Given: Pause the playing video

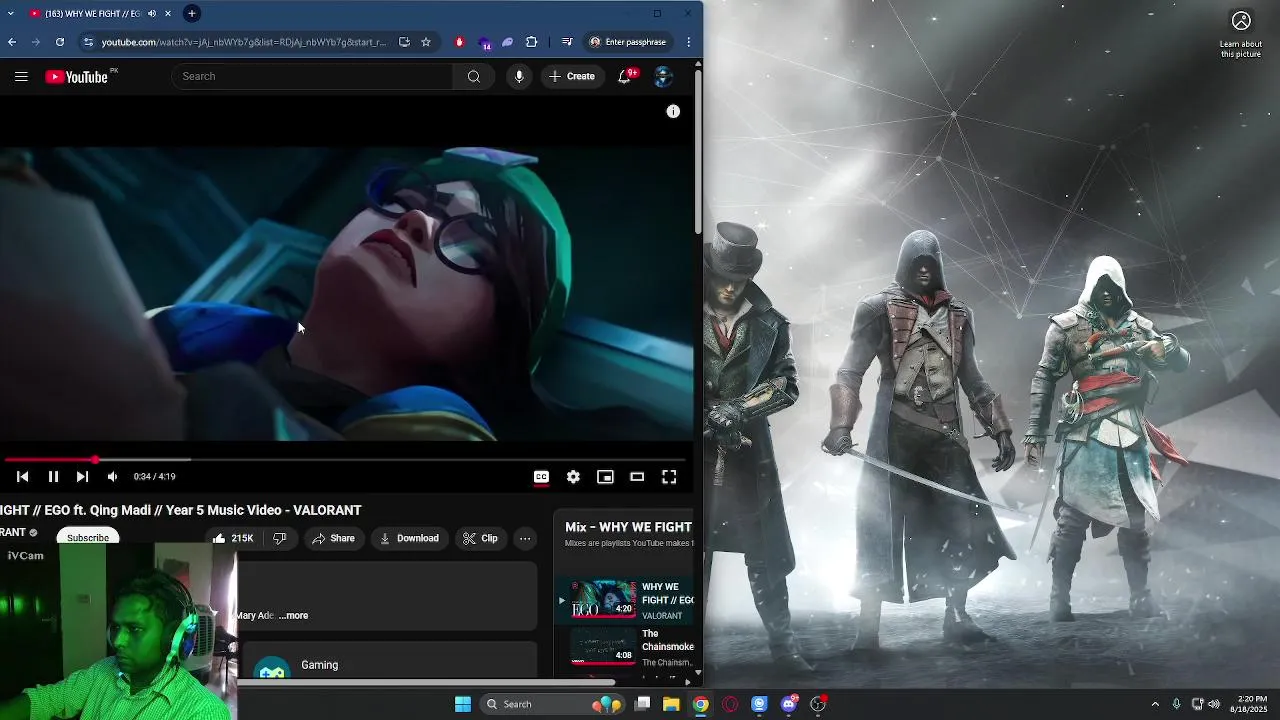Looking at the screenshot, I should coord(53,477).
